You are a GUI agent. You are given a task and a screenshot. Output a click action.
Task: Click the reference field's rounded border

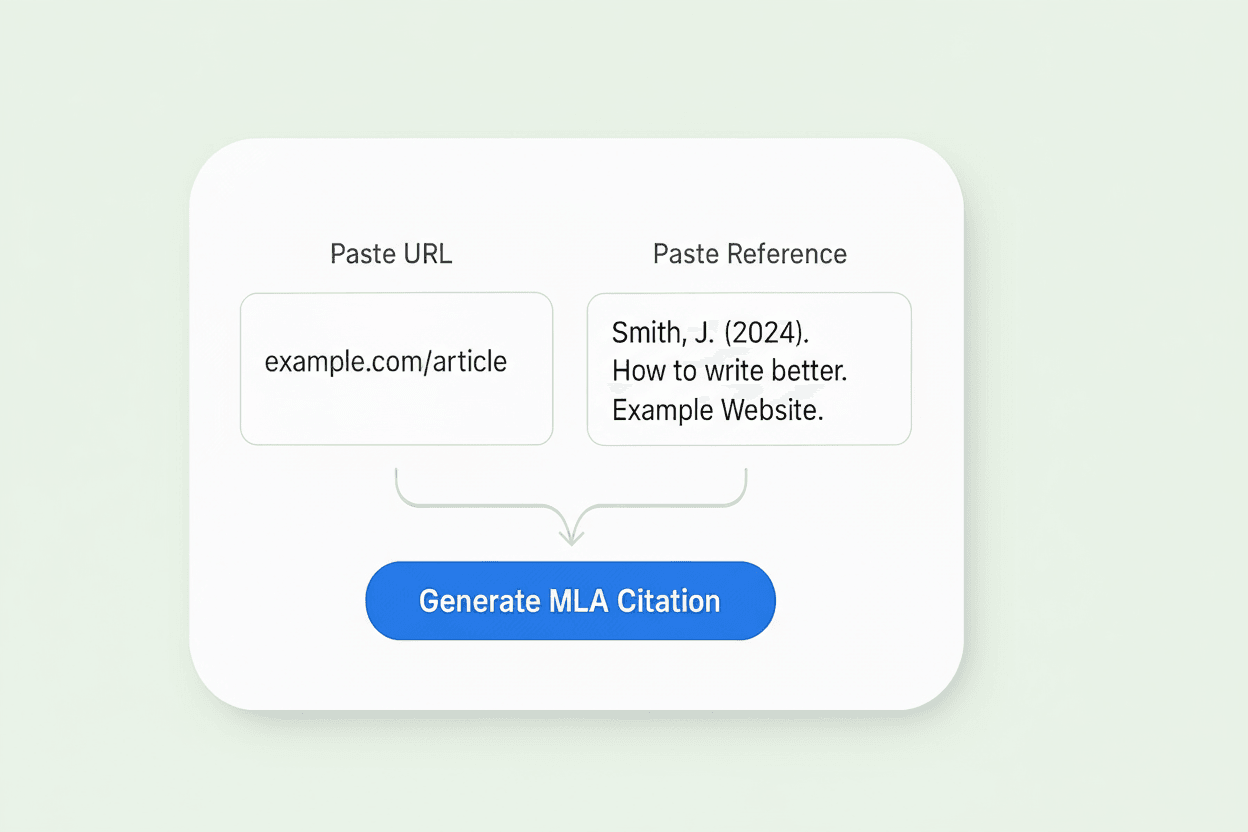pyautogui.click(x=749, y=293)
